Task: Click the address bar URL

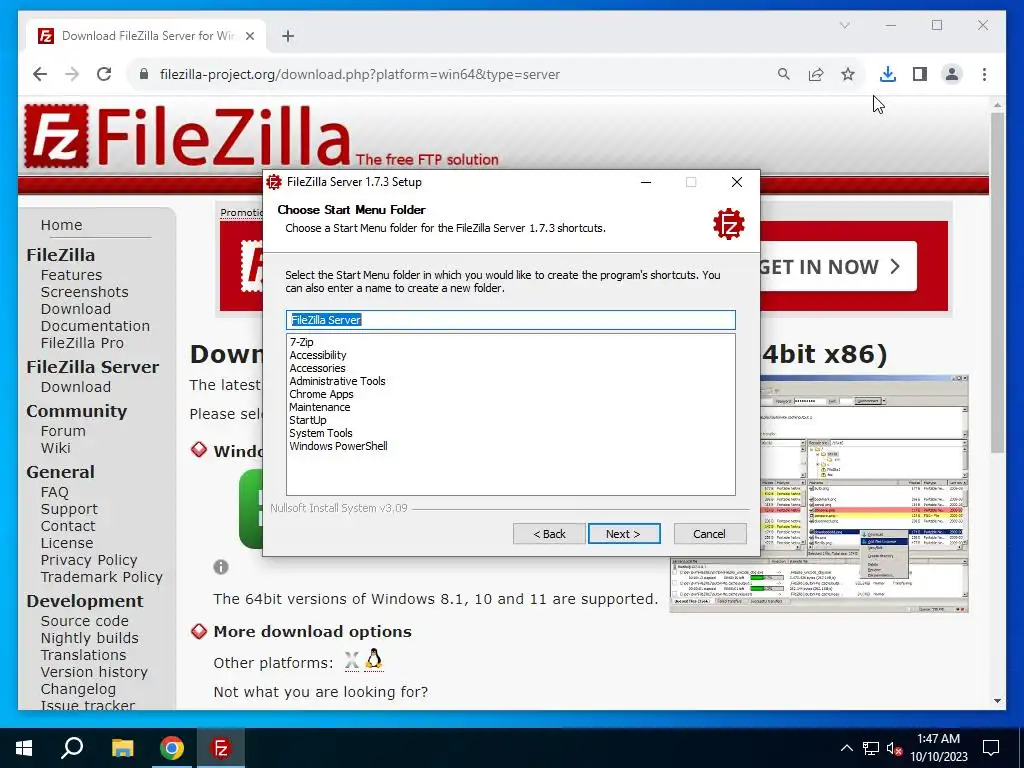Action: pyautogui.click(x=360, y=74)
